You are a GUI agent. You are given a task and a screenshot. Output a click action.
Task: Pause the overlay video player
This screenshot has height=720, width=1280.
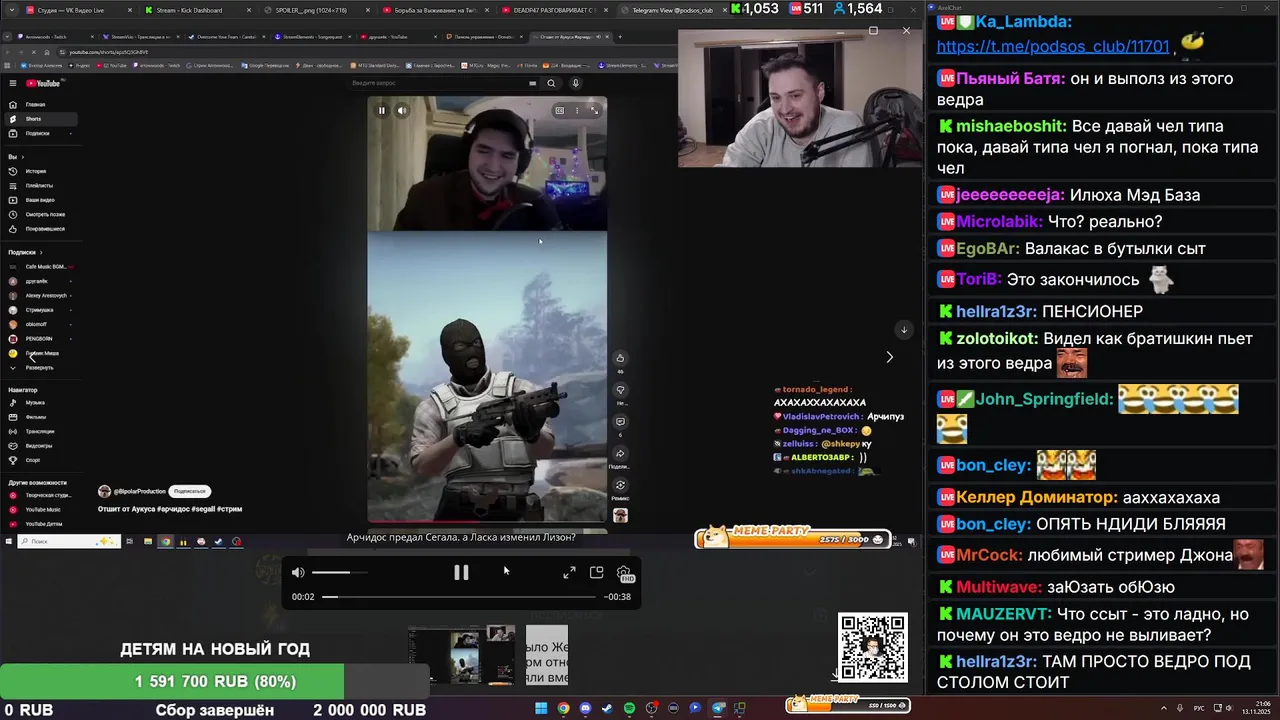[x=461, y=572]
